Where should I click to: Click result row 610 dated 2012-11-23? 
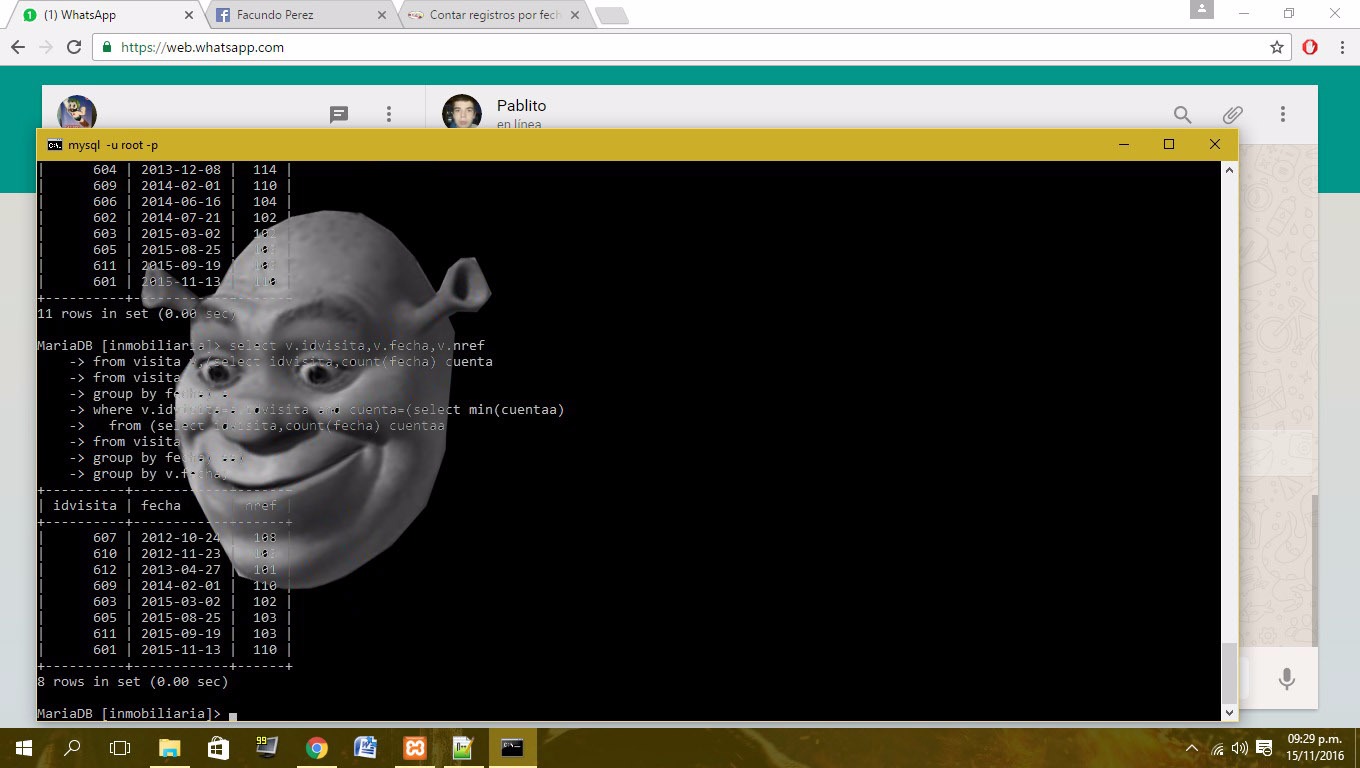[x=164, y=554]
